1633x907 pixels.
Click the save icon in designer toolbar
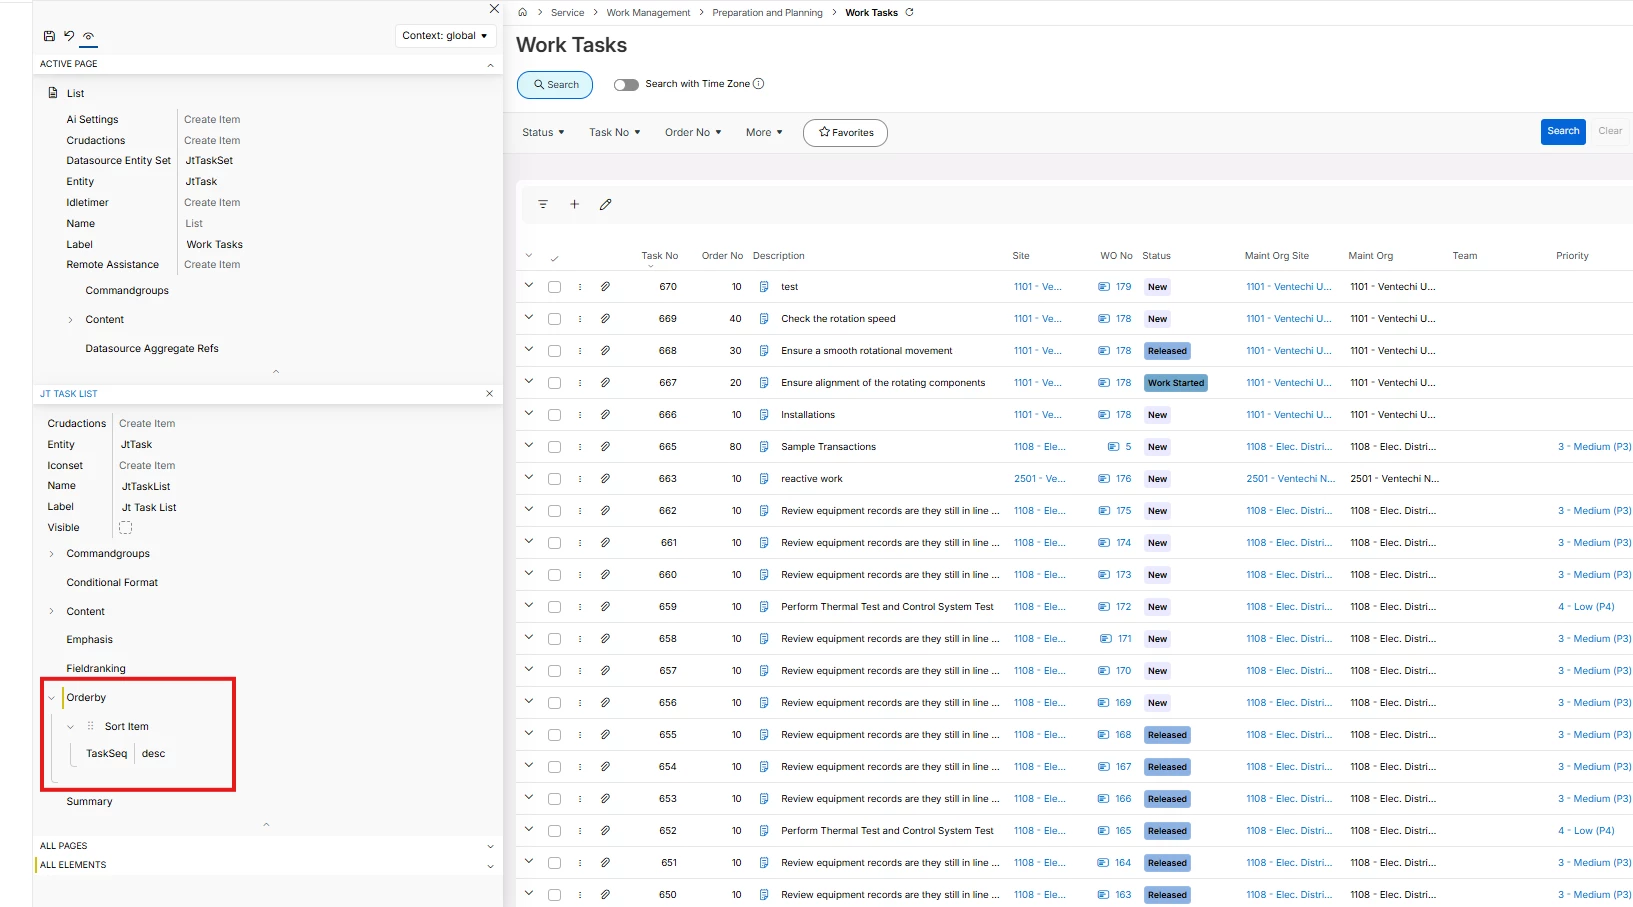coord(49,36)
